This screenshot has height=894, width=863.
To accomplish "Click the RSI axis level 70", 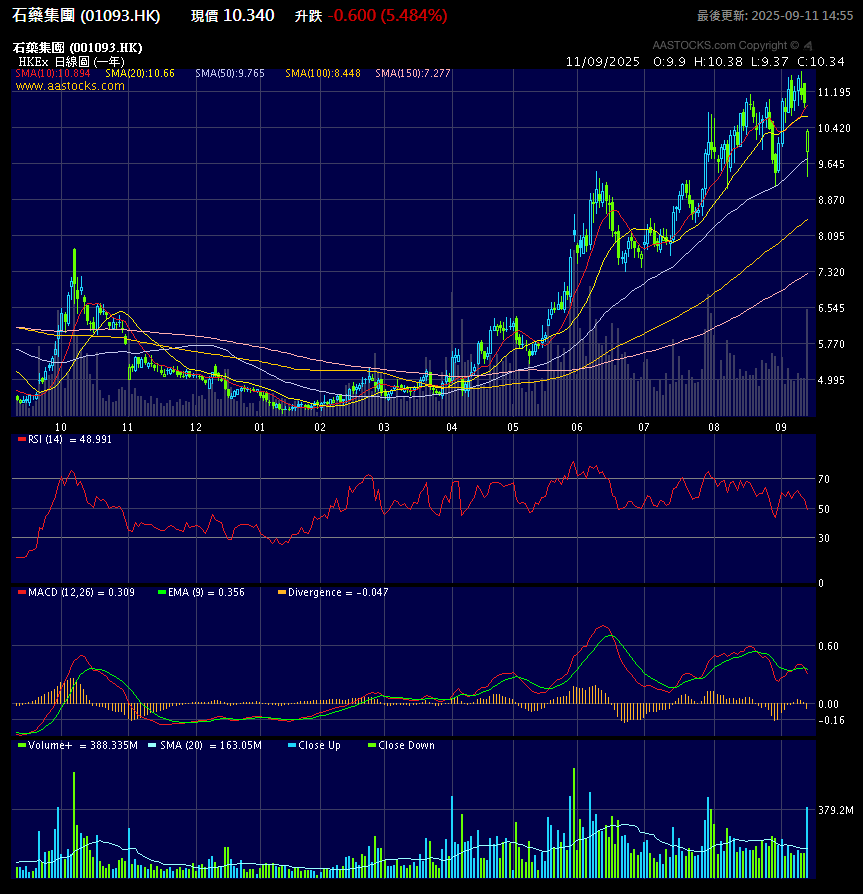I will tap(824, 479).
